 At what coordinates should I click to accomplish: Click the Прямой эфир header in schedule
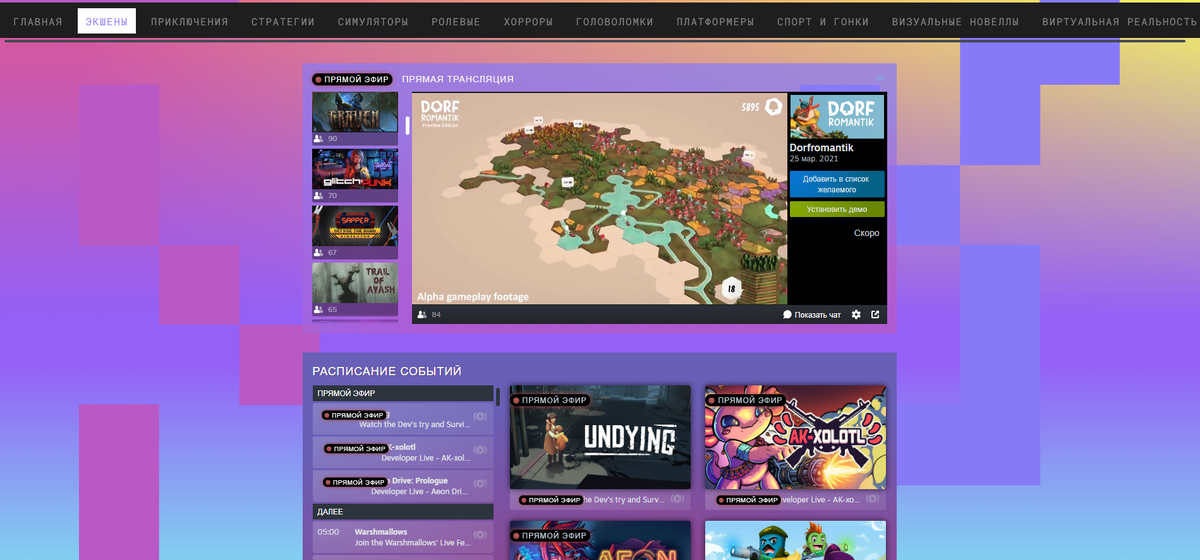pyautogui.click(x=403, y=393)
